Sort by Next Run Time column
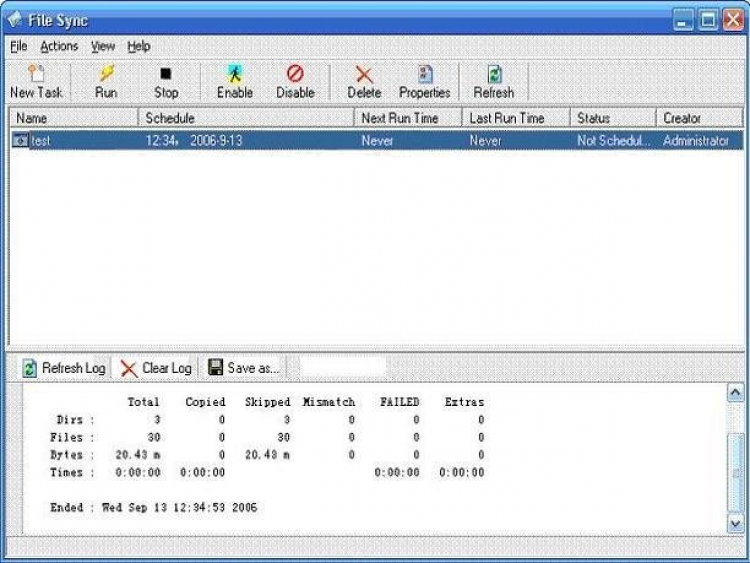This screenshot has width=750, height=563. click(x=408, y=118)
